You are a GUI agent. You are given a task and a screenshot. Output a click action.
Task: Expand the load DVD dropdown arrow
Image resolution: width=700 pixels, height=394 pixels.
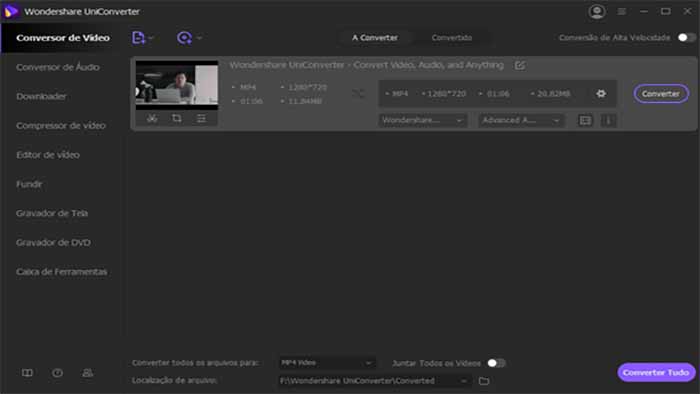200,38
